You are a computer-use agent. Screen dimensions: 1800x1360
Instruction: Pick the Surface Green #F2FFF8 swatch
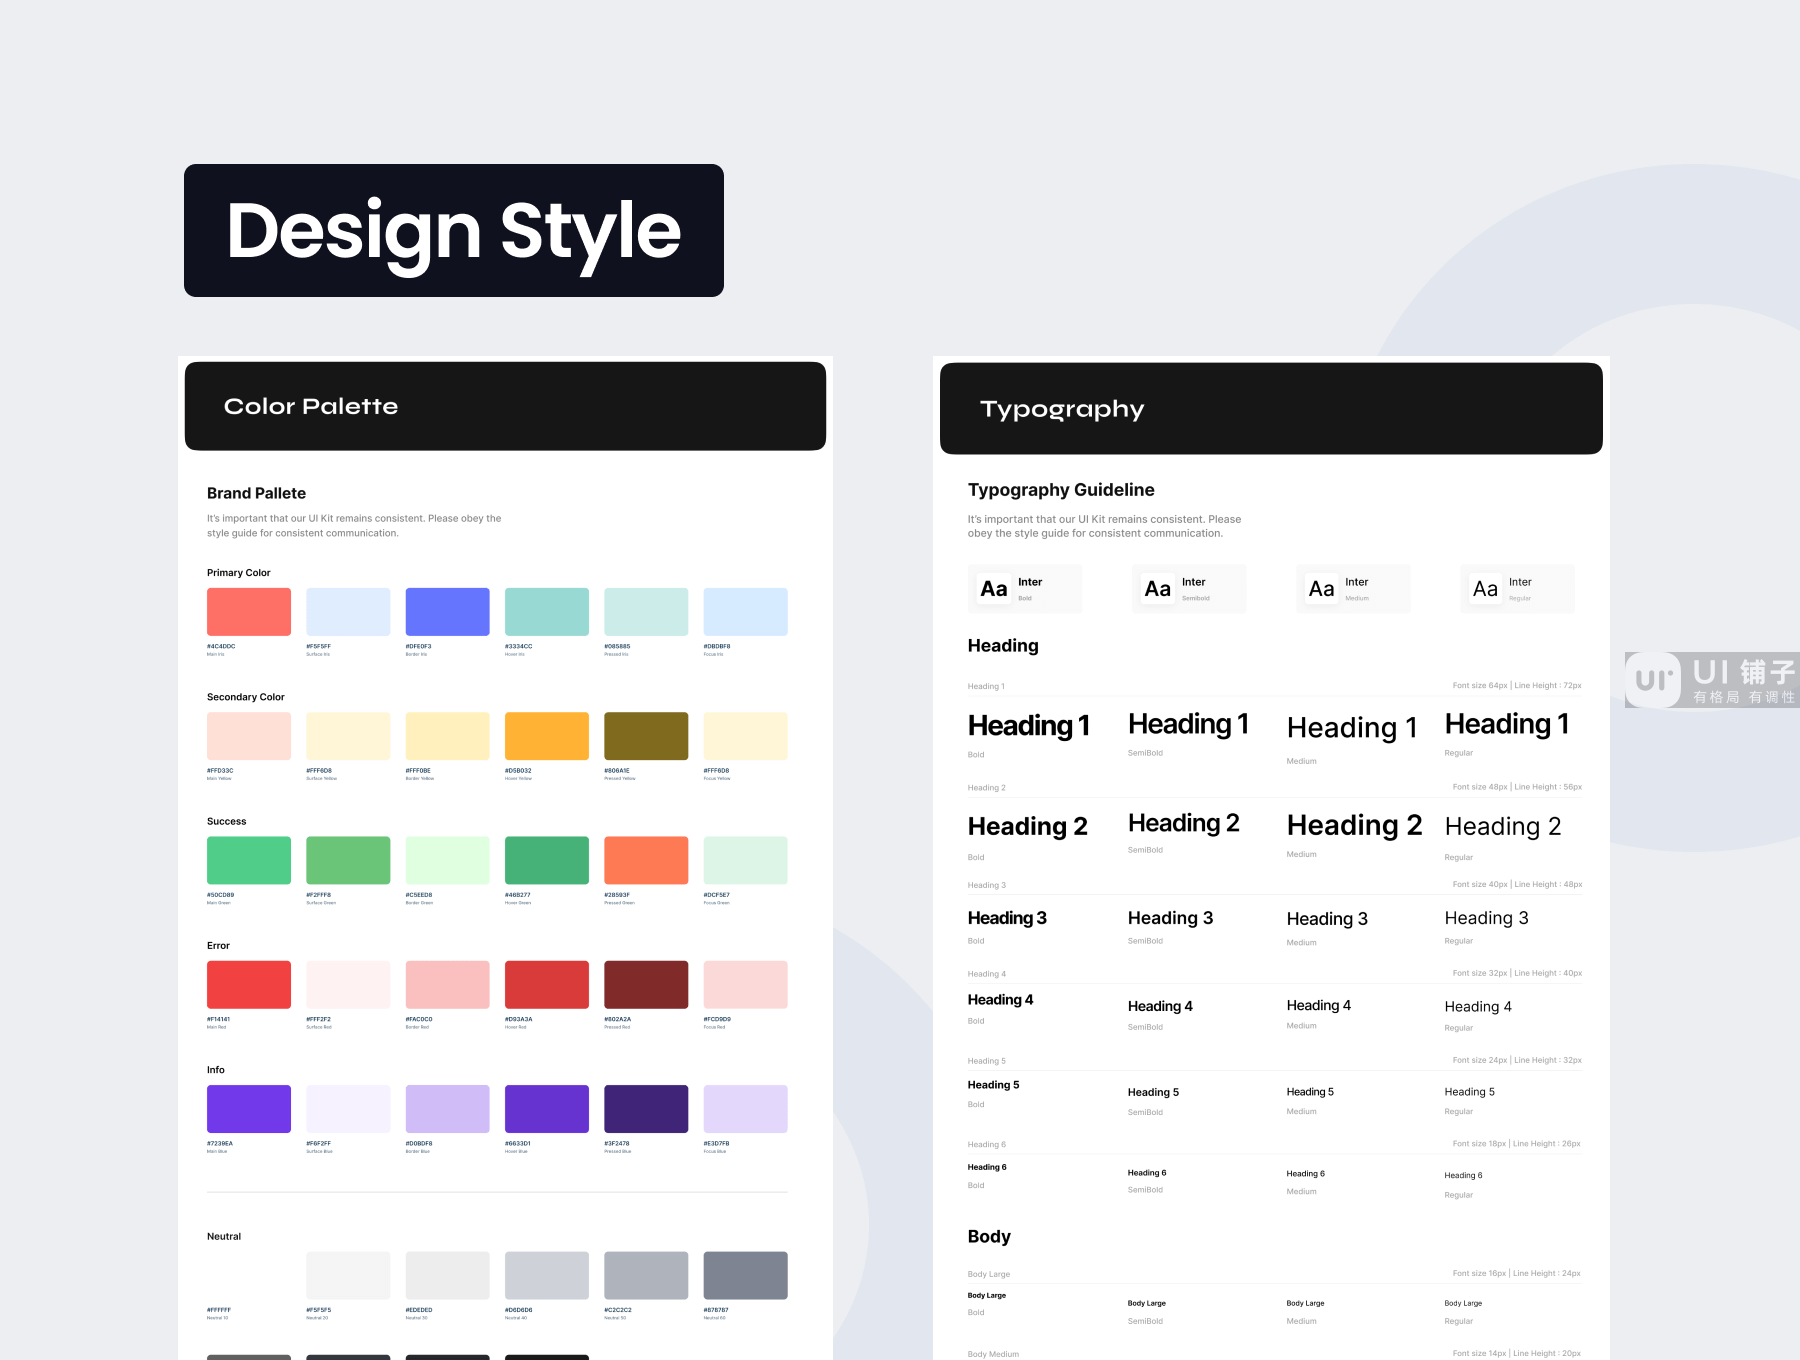(348, 860)
